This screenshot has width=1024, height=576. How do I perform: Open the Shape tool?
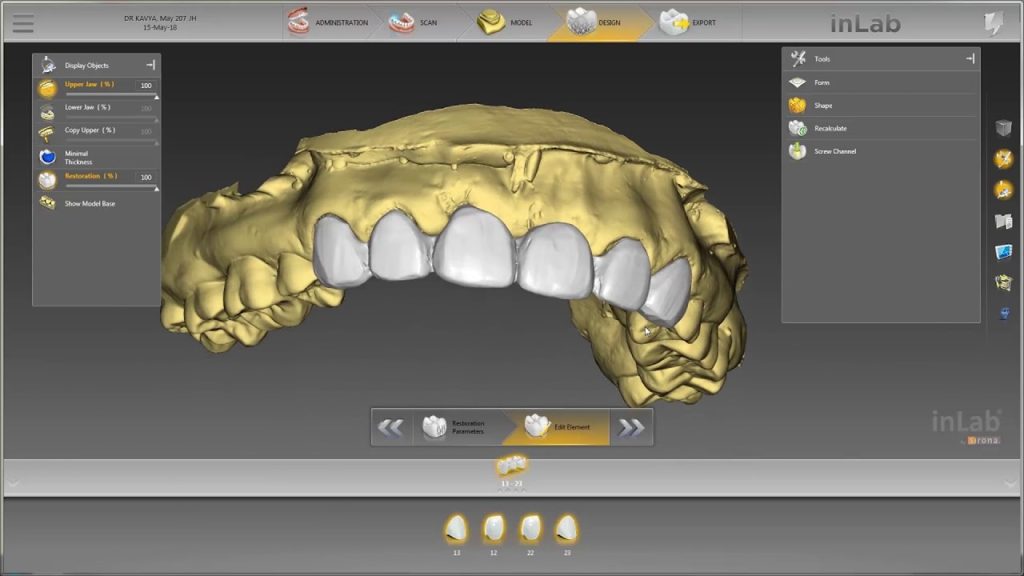pos(822,106)
